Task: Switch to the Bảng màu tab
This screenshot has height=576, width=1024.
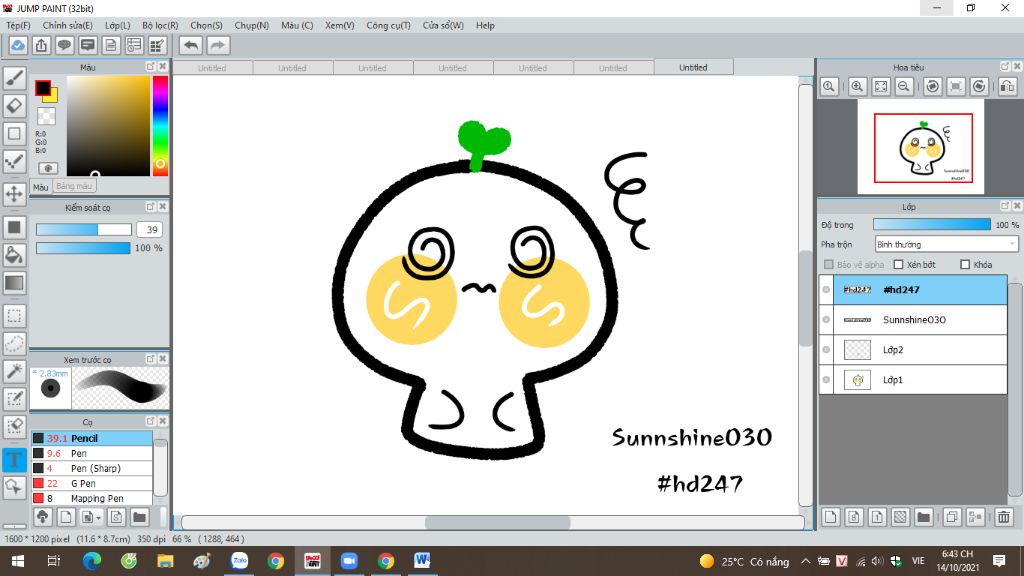Action: point(74,186)
